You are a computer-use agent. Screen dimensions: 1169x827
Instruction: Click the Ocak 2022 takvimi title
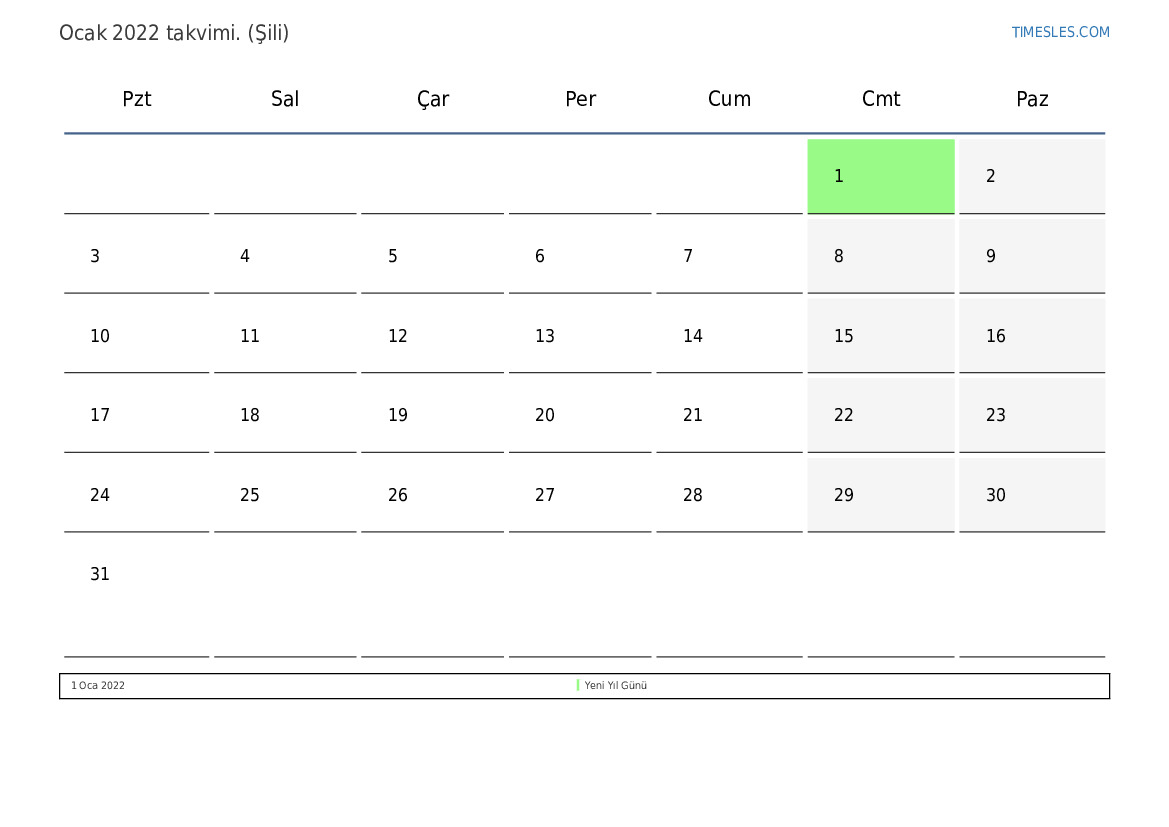[174, 33]
